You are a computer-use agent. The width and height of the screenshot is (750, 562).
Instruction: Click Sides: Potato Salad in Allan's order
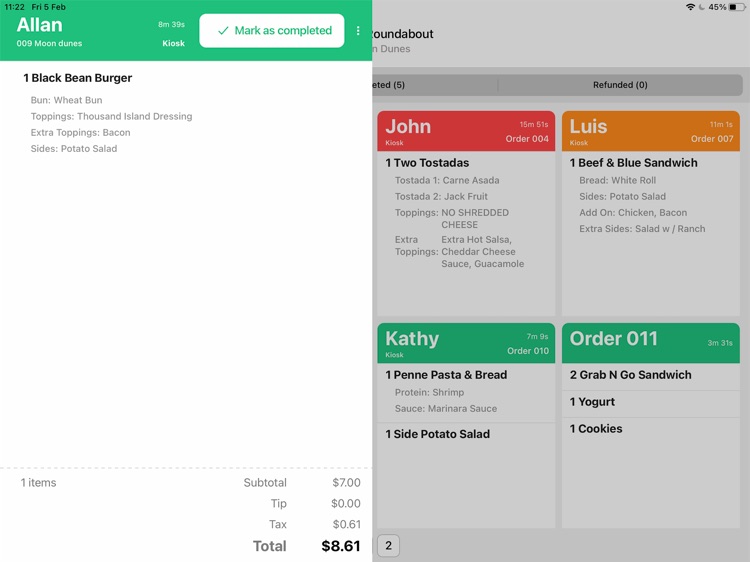(74, 149)
